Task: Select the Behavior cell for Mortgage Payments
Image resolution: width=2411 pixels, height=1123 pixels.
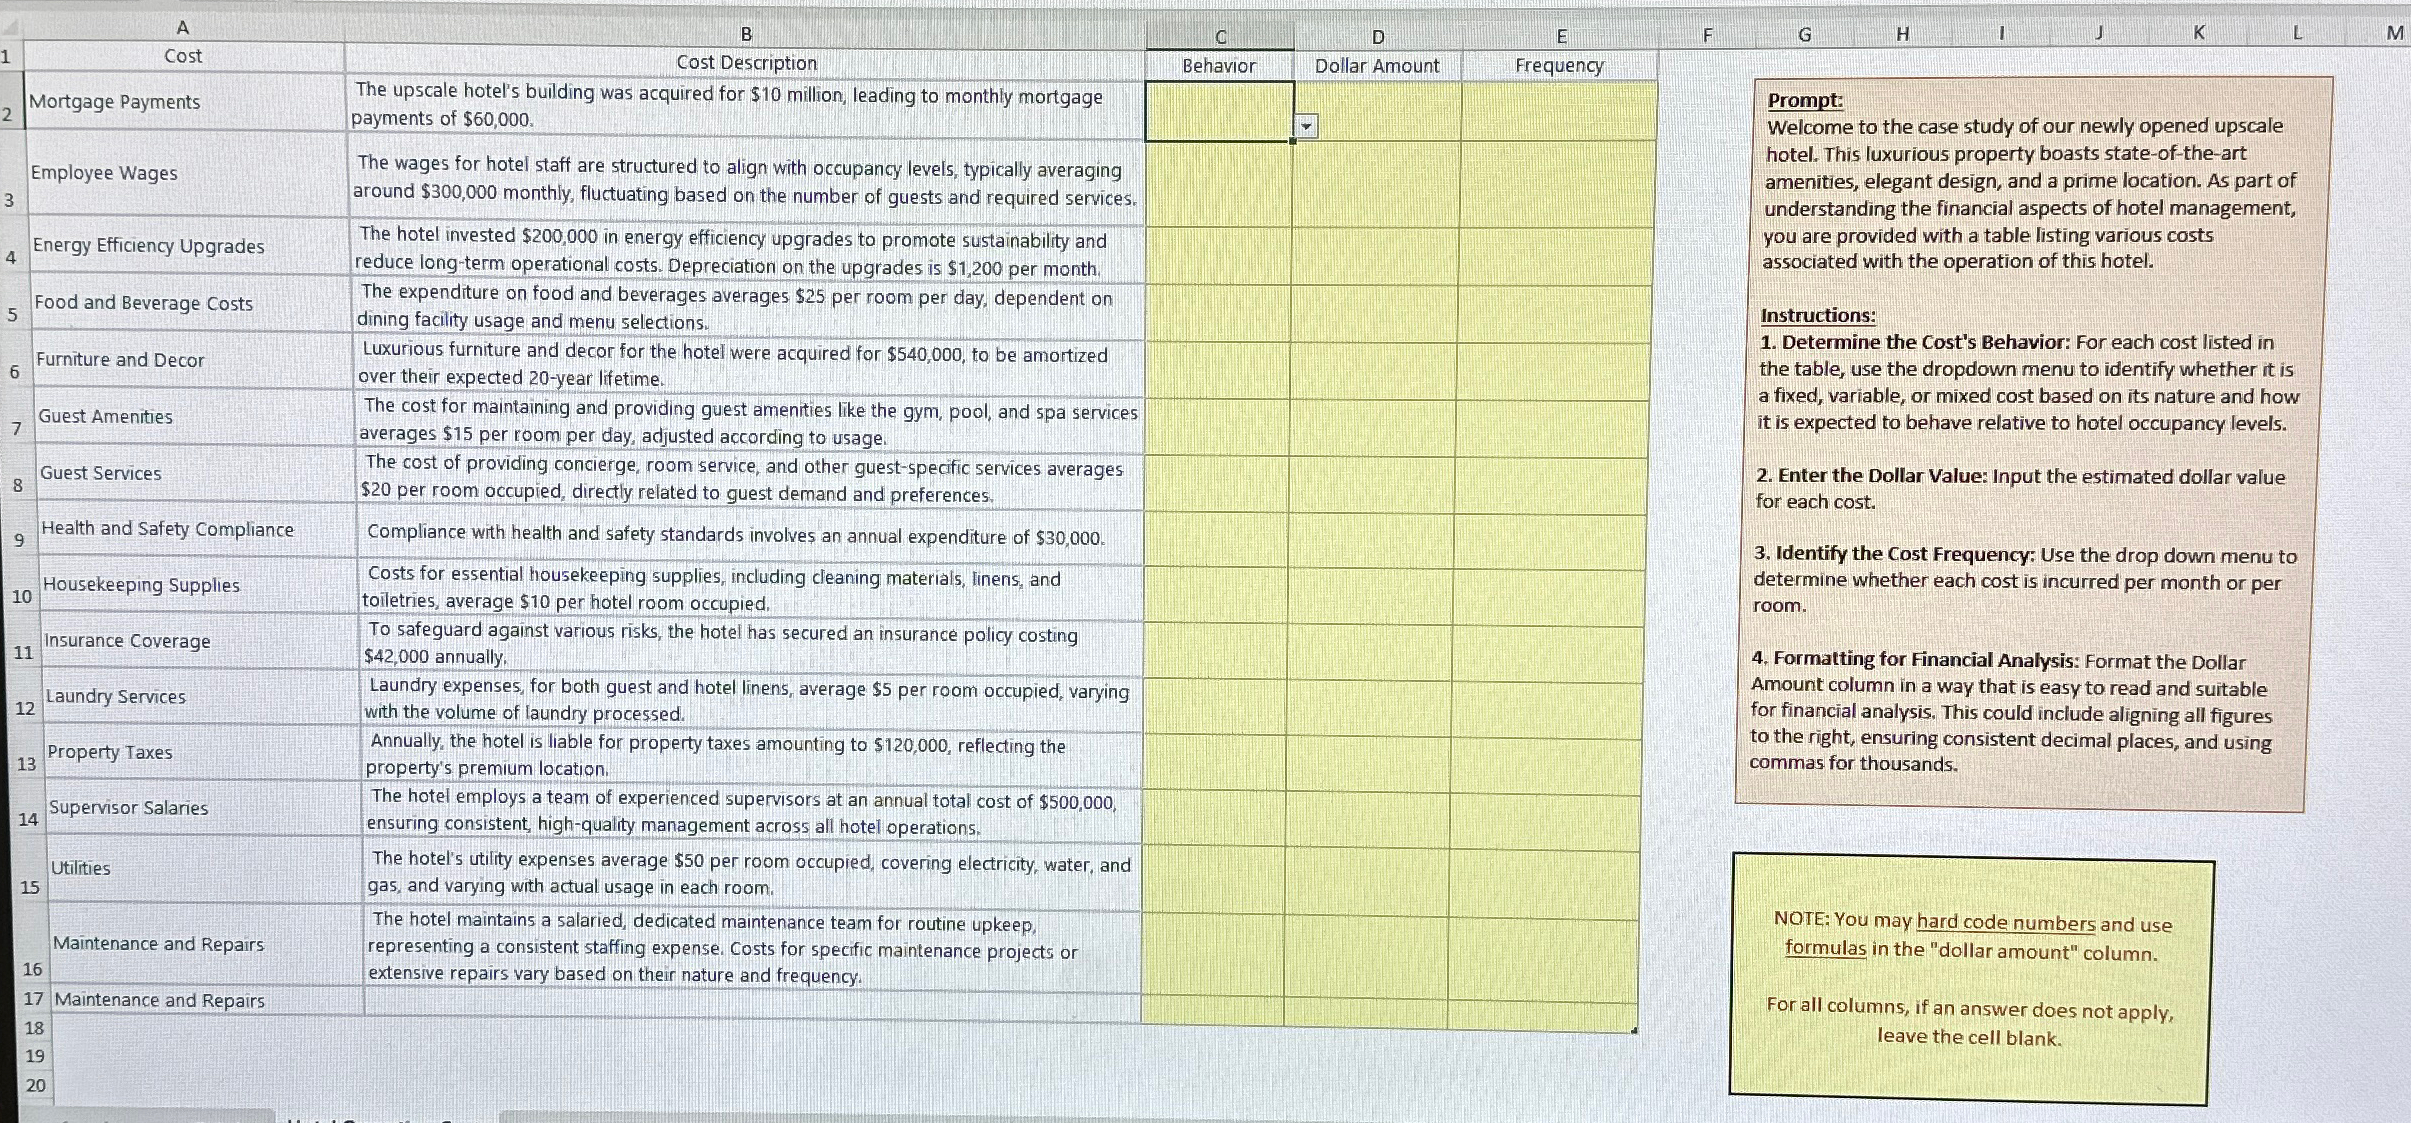Action: tap(1219, 111)
